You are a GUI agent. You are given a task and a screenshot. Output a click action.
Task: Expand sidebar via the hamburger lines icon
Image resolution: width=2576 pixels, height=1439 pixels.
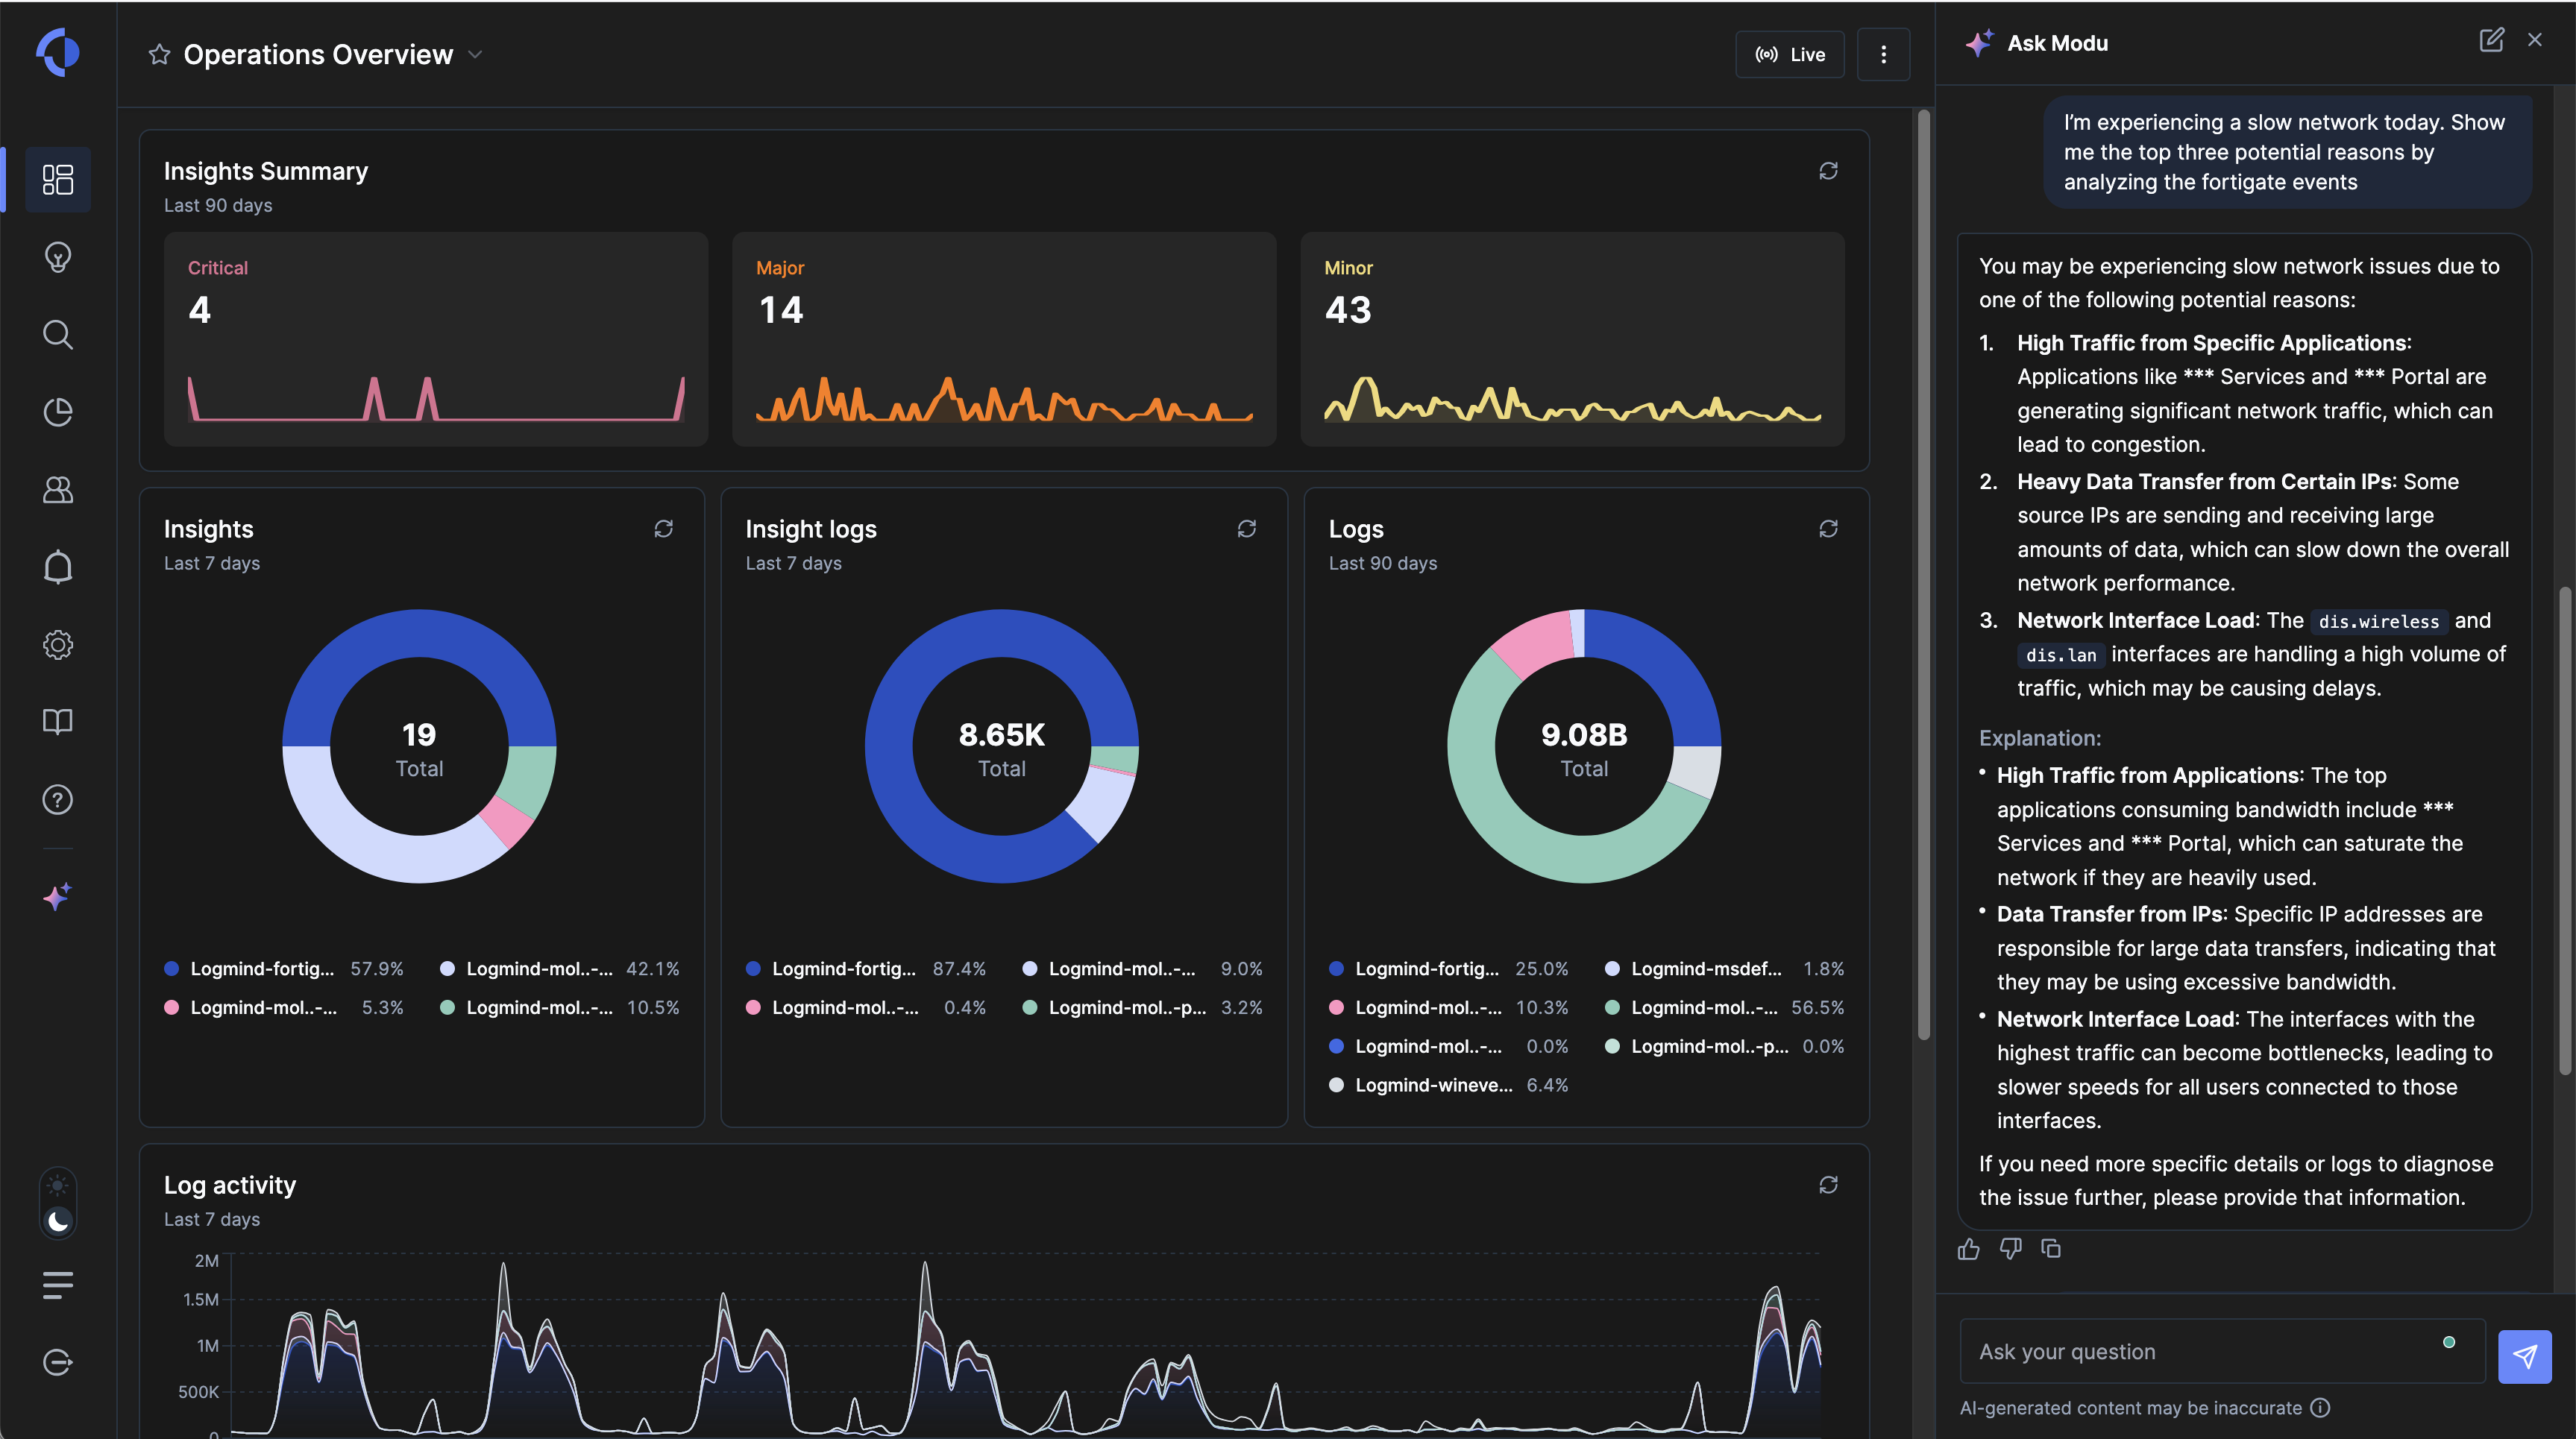[x=58, y=1284]
